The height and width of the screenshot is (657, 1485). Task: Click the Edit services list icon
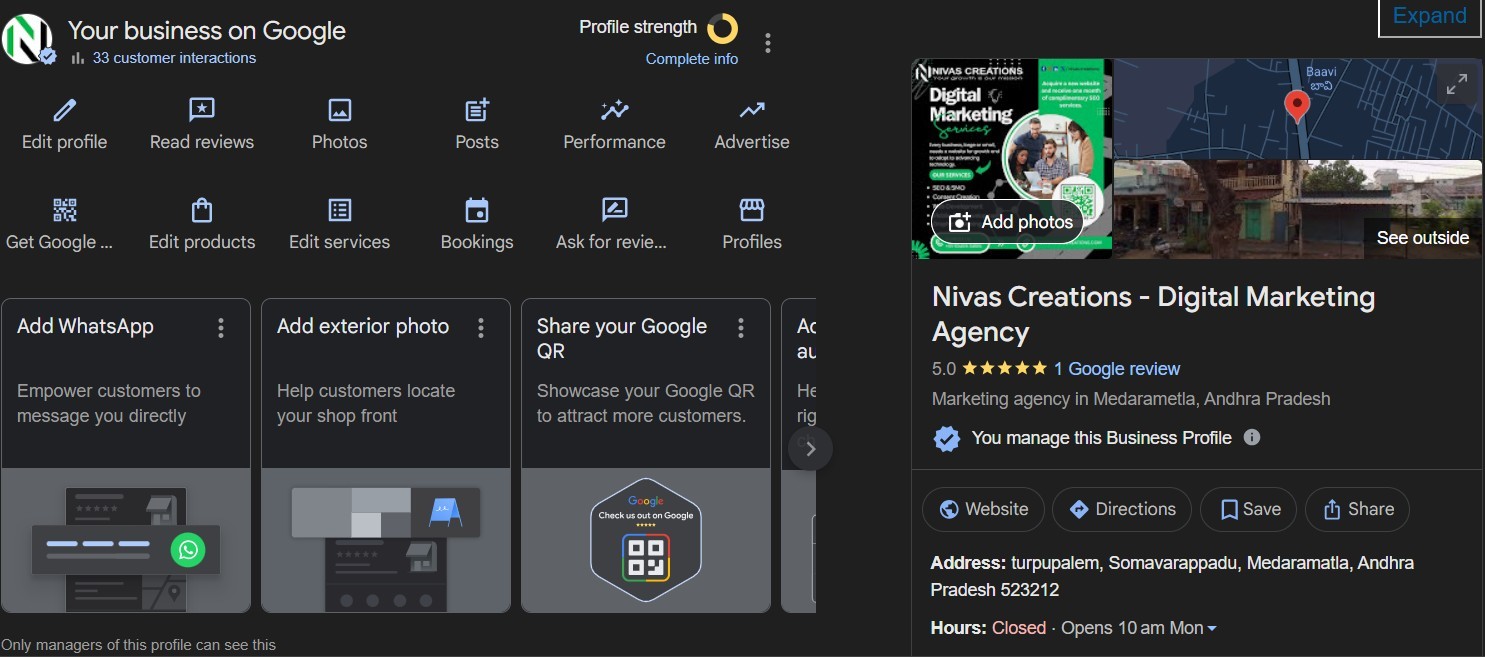pos(339,210)
